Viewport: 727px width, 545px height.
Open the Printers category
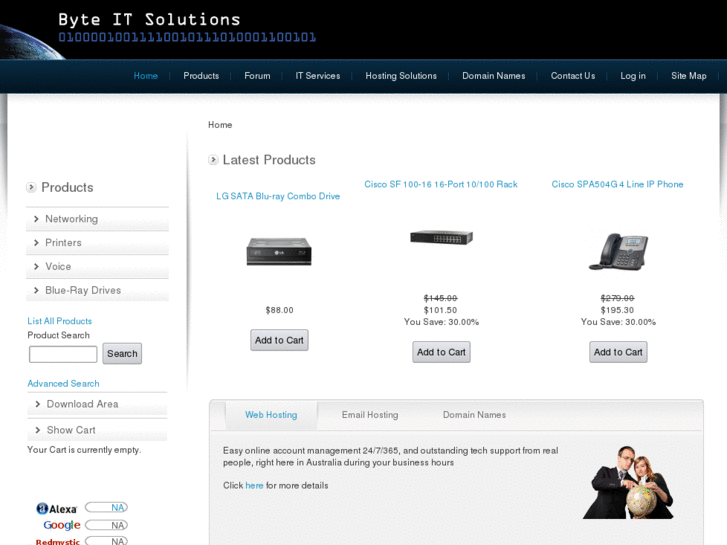click(x=97, y=243)
